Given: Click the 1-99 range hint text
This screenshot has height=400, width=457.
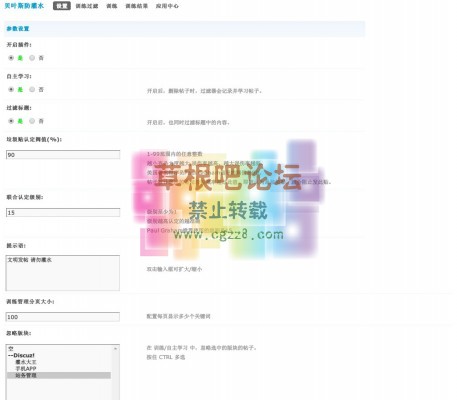Looking at the screenshot, I should click(x=175, y=154).
